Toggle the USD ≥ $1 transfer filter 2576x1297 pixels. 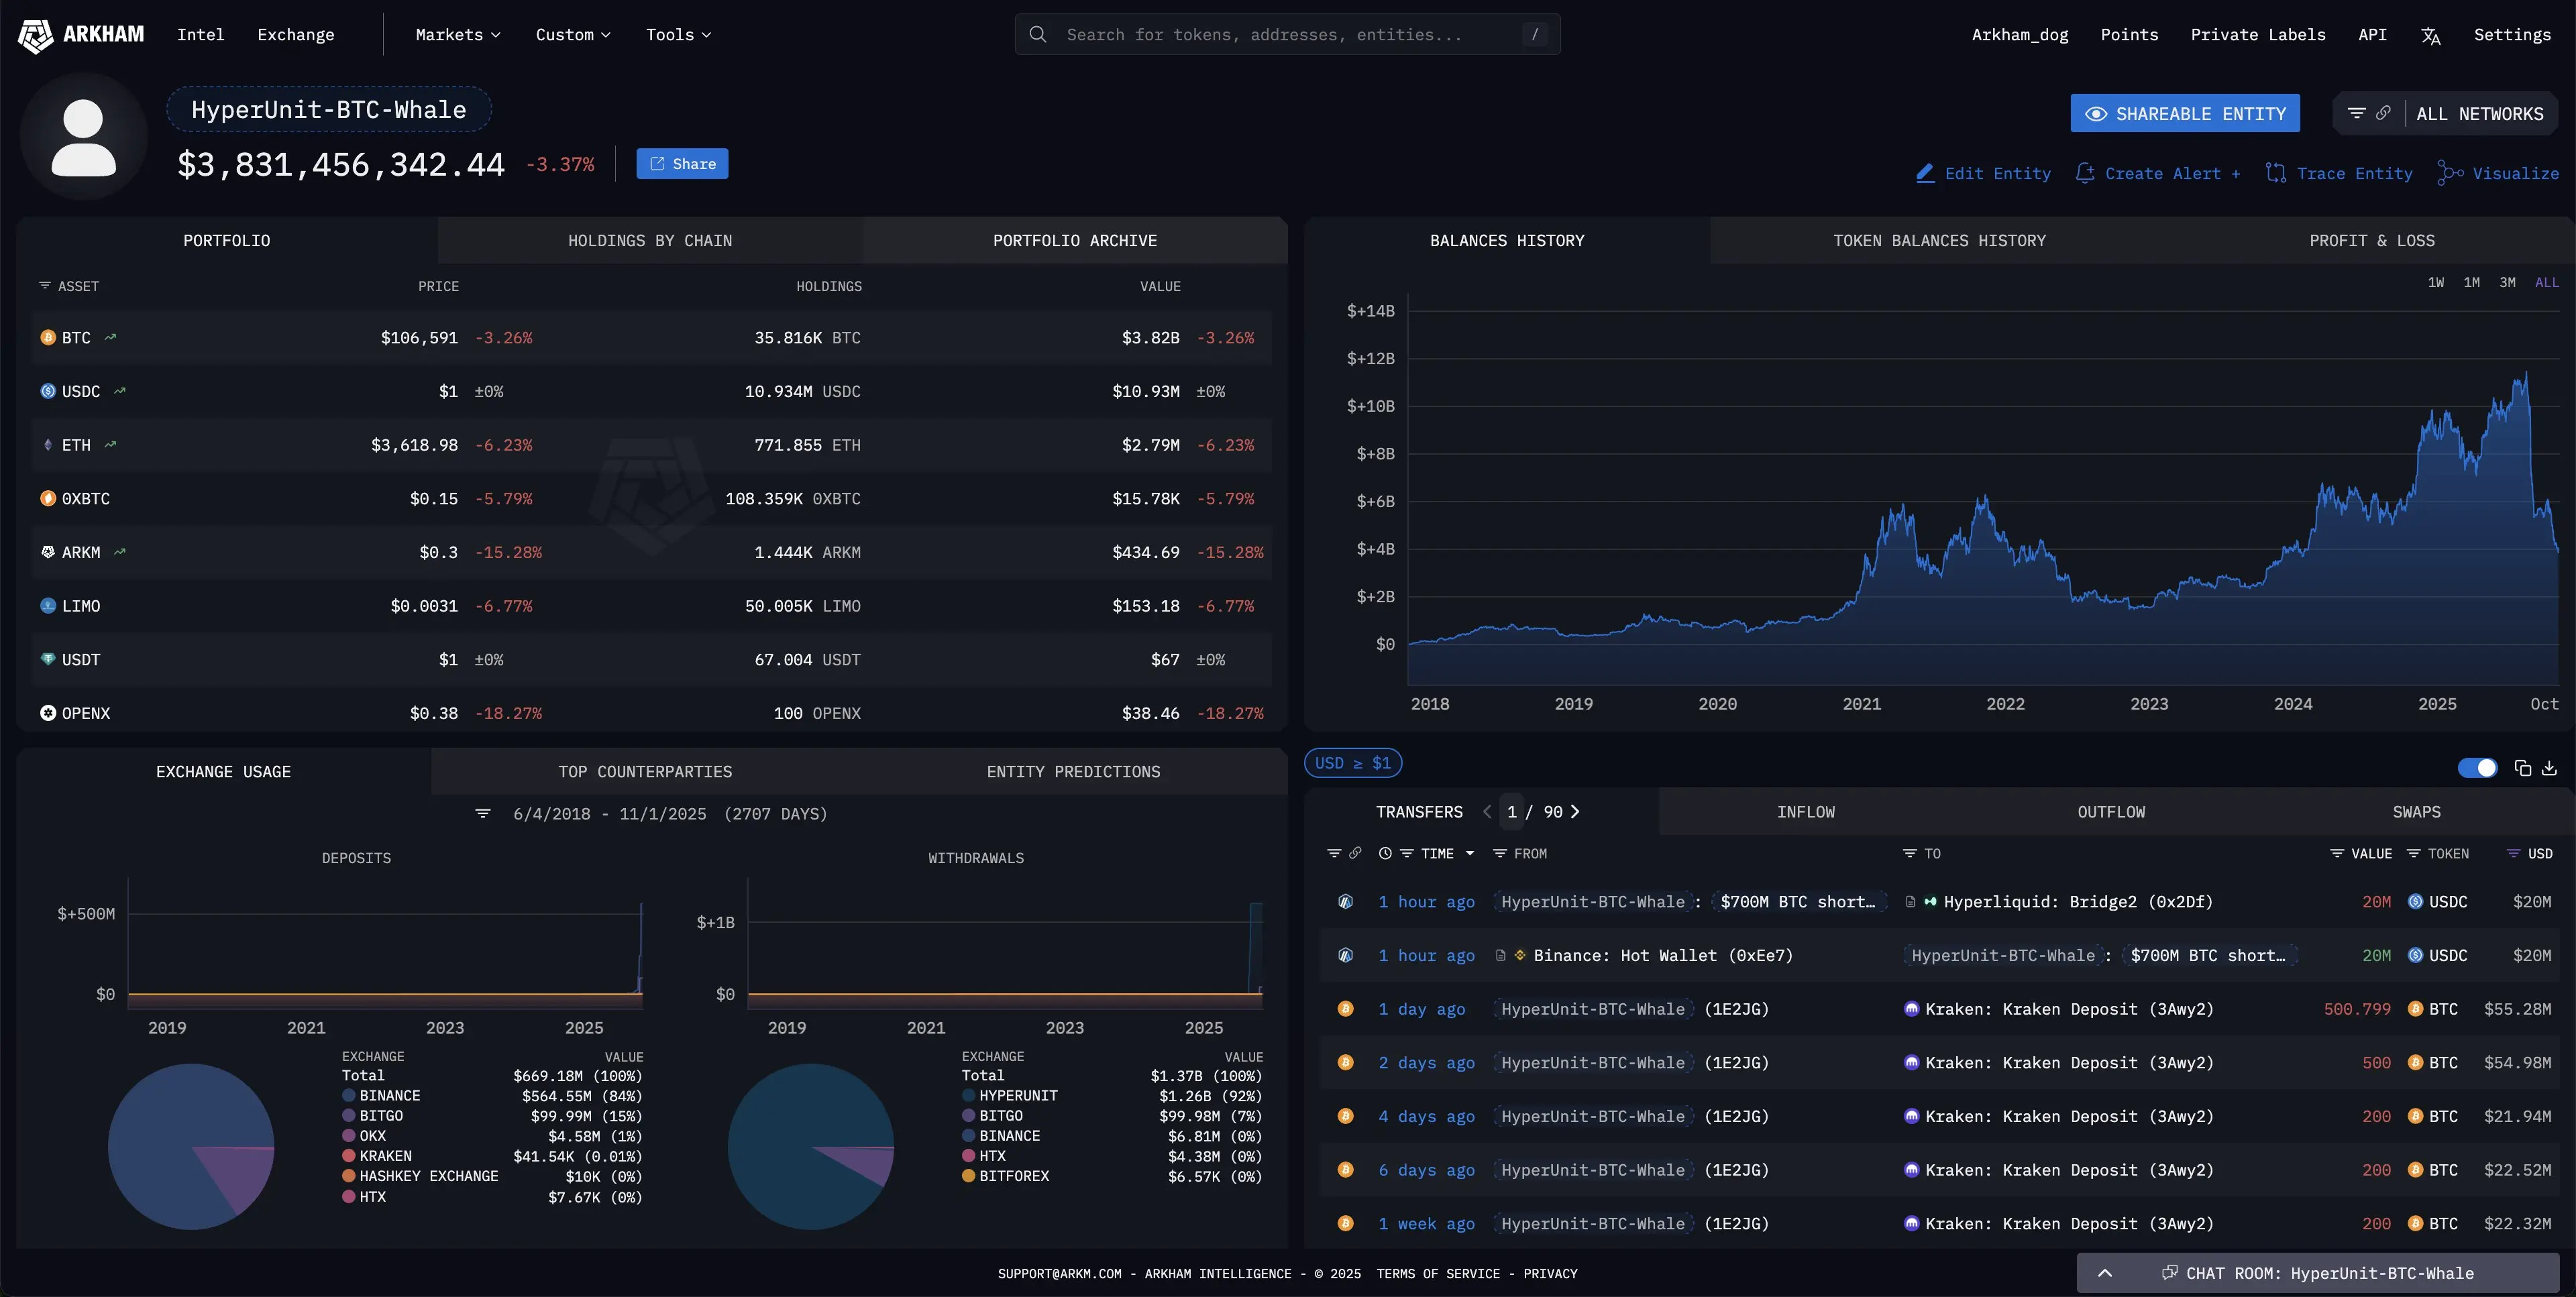point(1352,763)
